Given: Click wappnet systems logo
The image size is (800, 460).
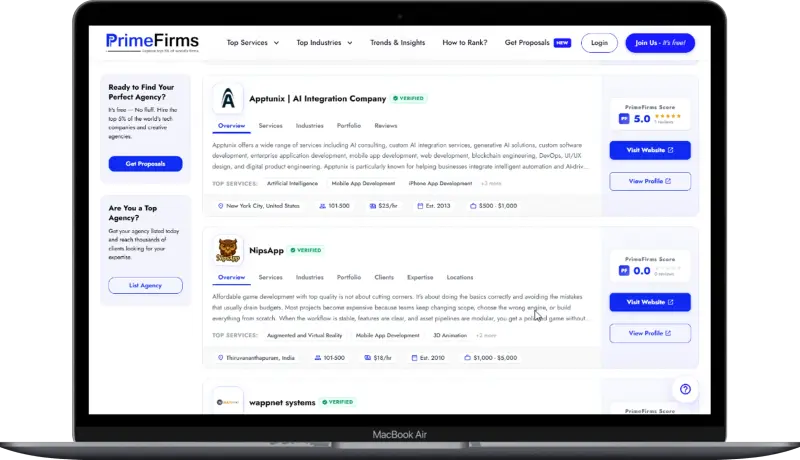Looking at the screenshot, I should point(228,401).
